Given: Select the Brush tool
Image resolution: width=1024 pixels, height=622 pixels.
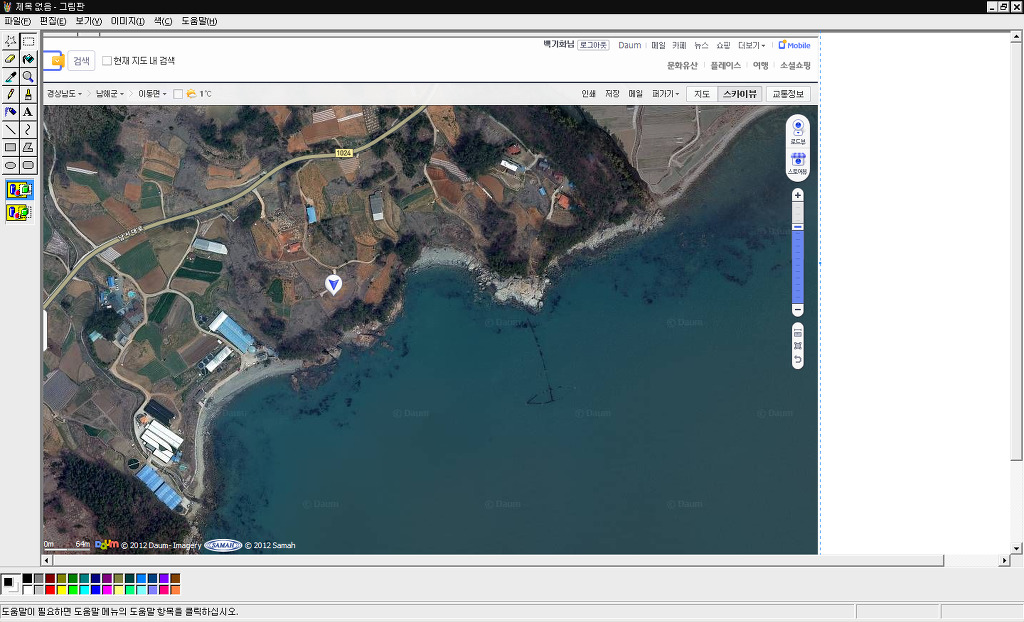Looking at the screenshot, I should [x=28, y=94].
